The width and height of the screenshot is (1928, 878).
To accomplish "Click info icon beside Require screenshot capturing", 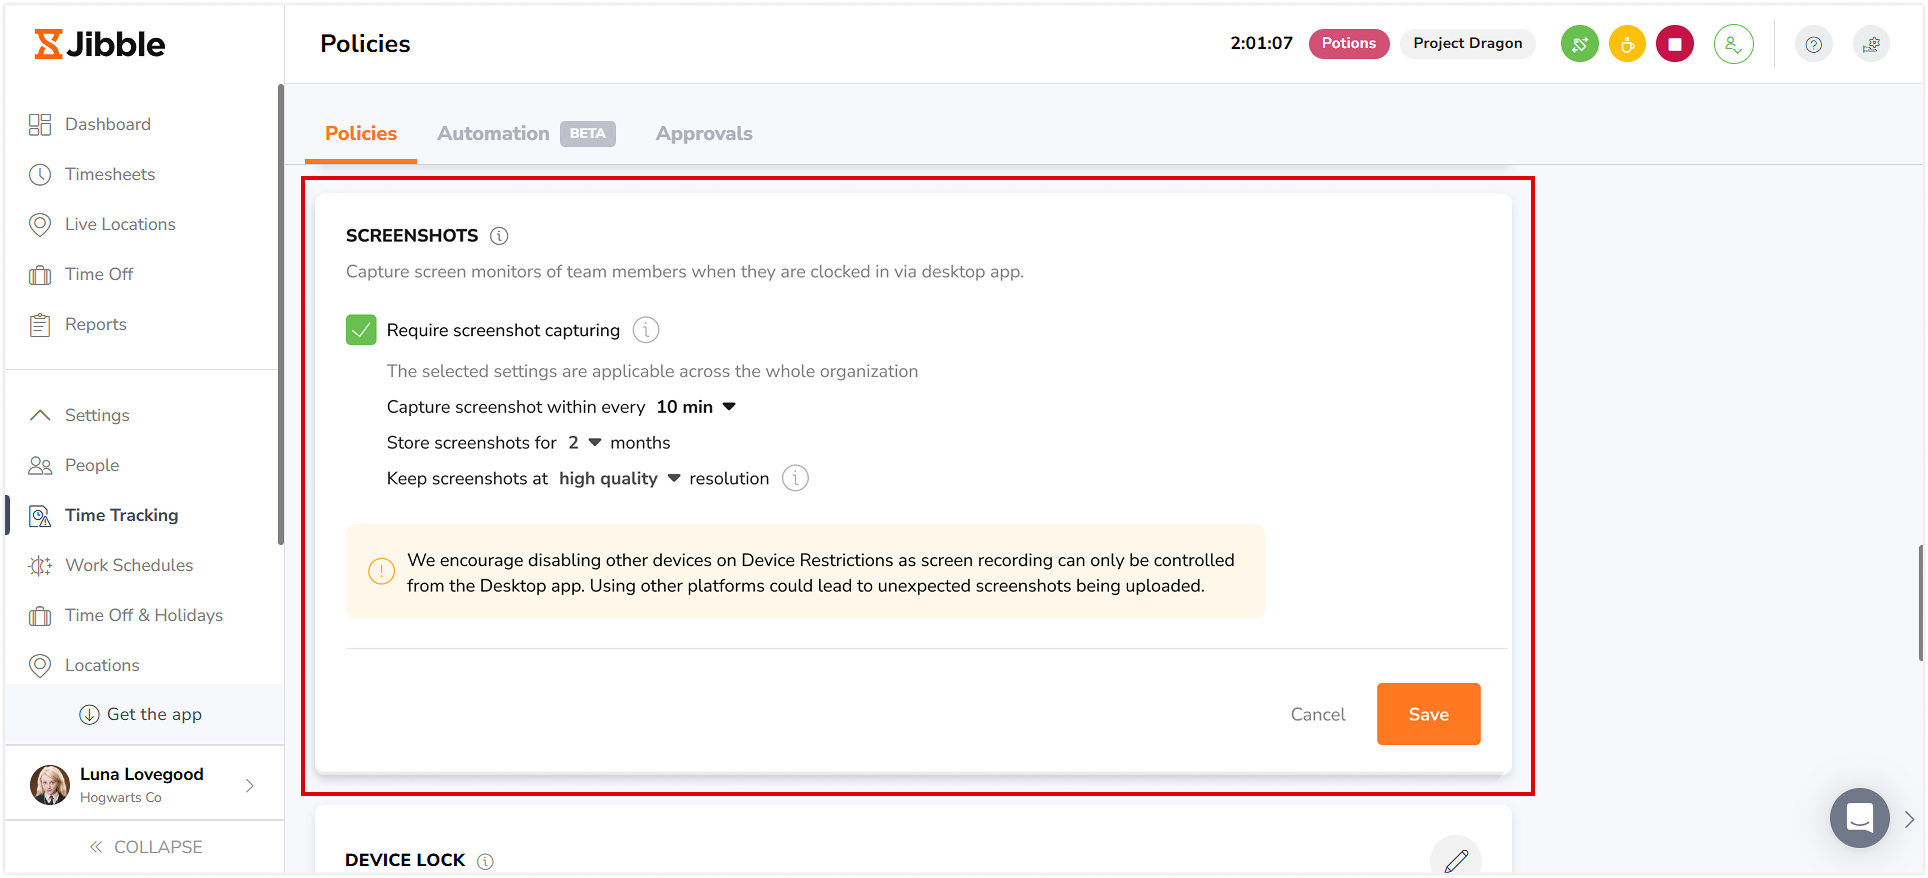I will [x=646, y=330].
